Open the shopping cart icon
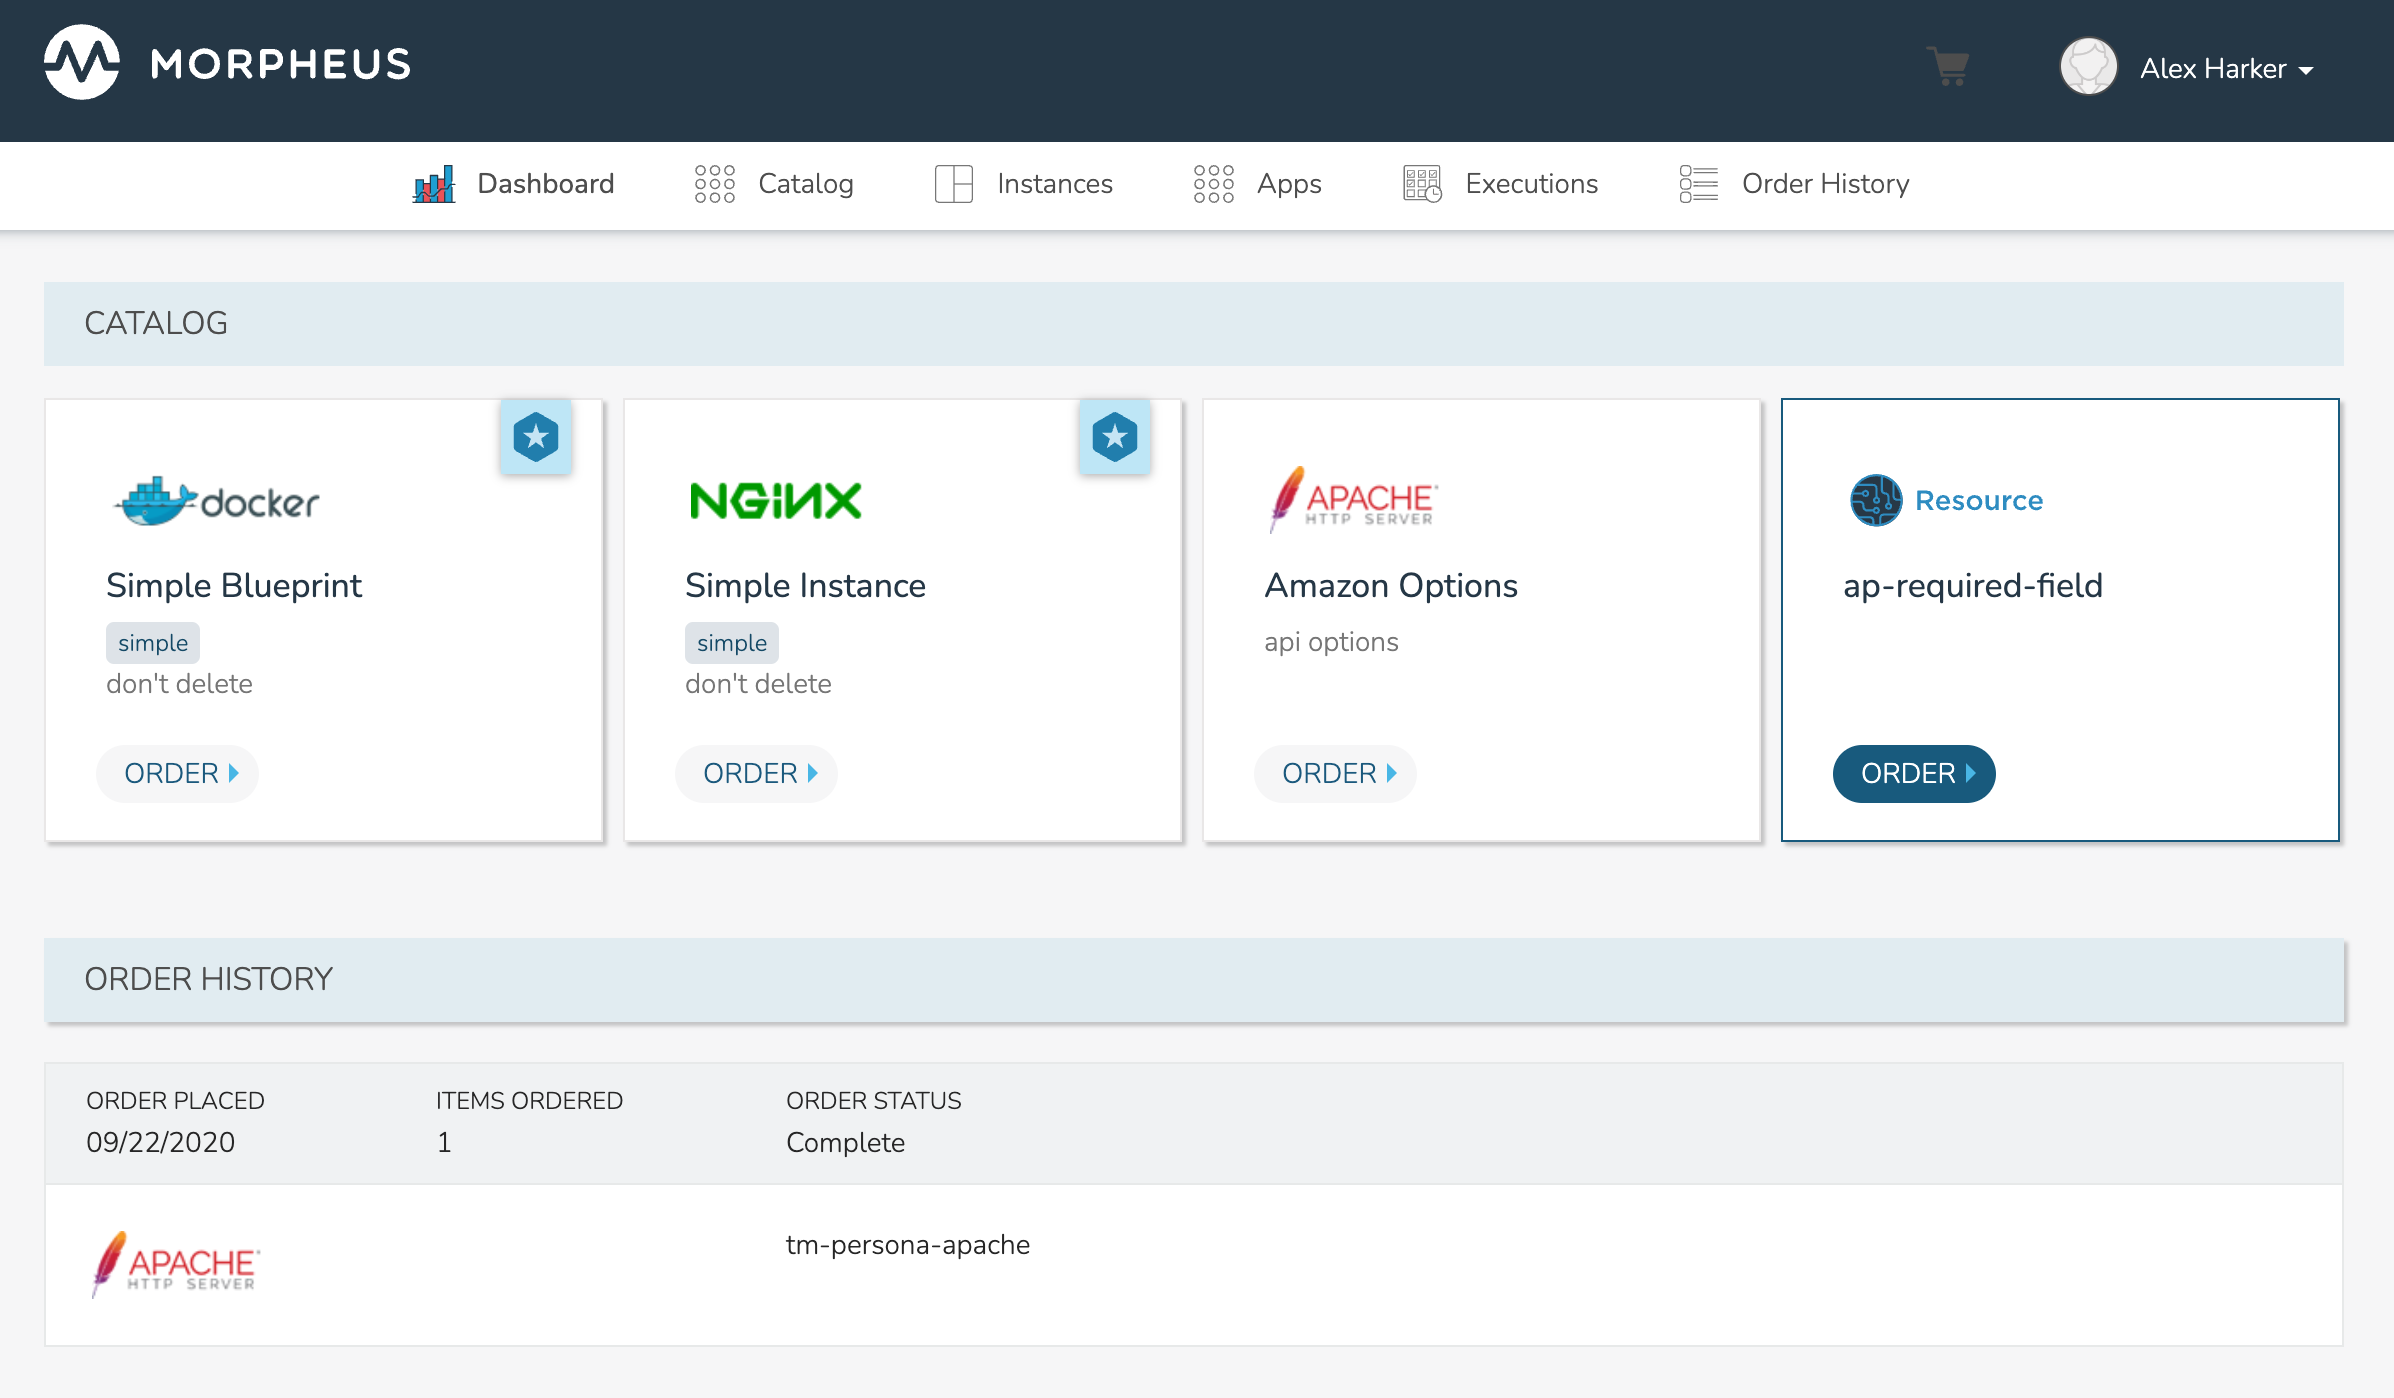 pos(1948,67)
